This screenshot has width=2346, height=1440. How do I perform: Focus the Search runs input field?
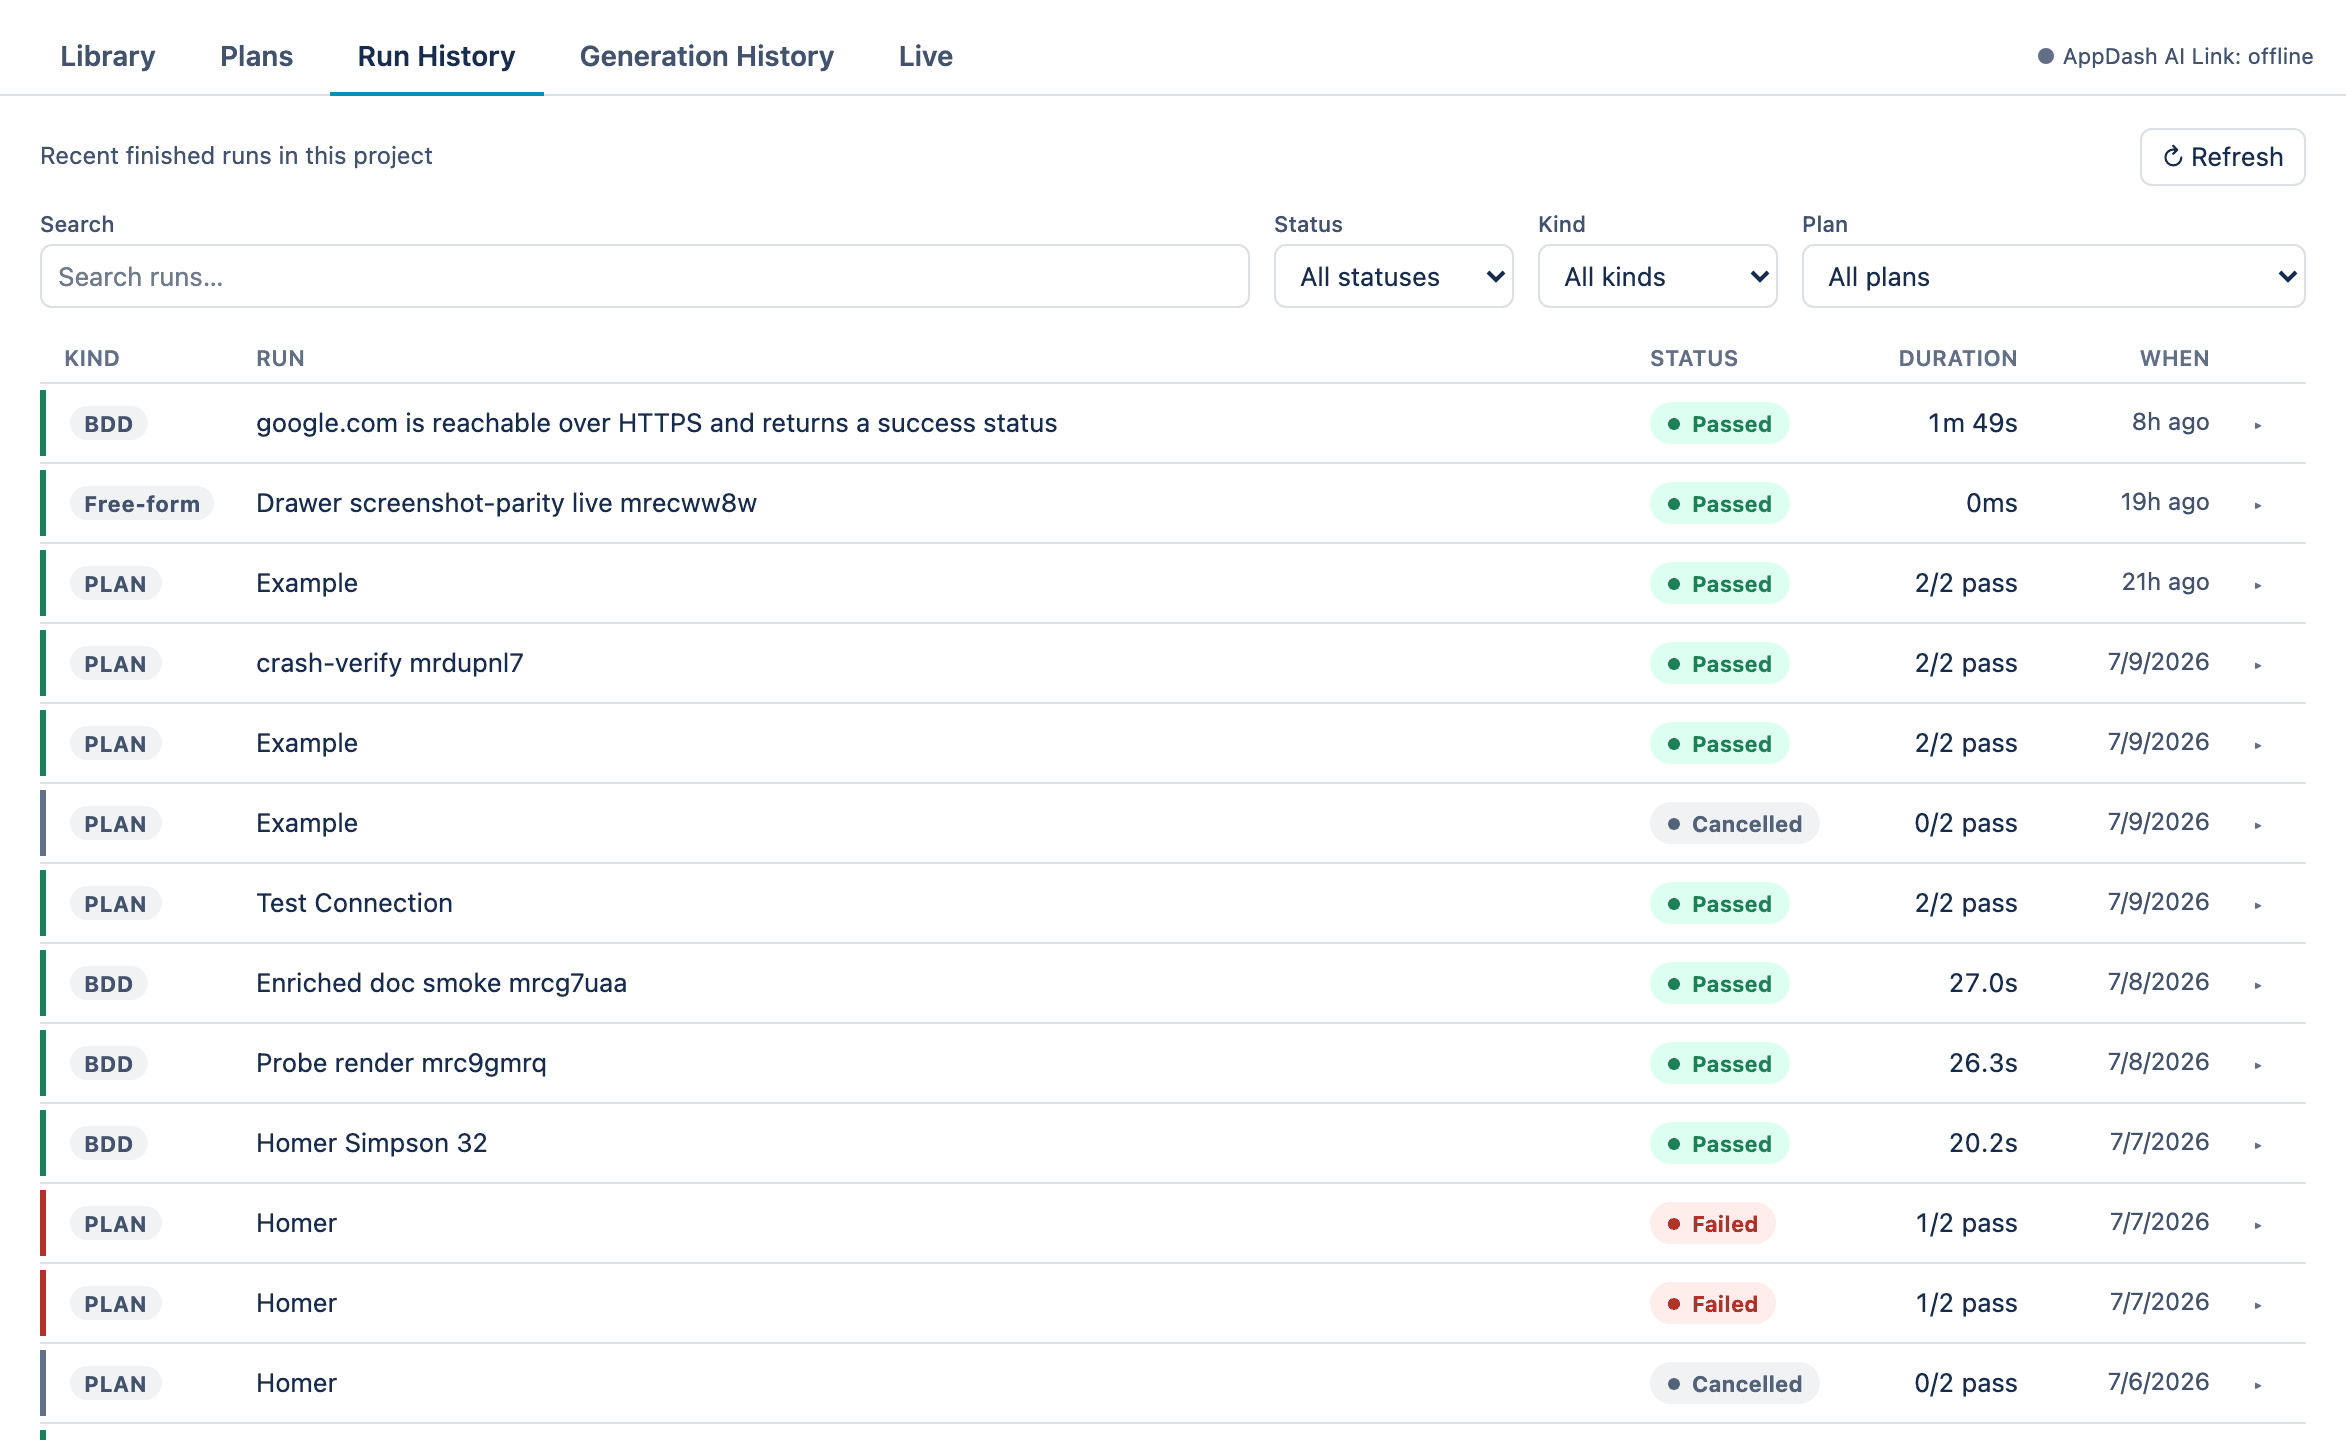point(644,276)
